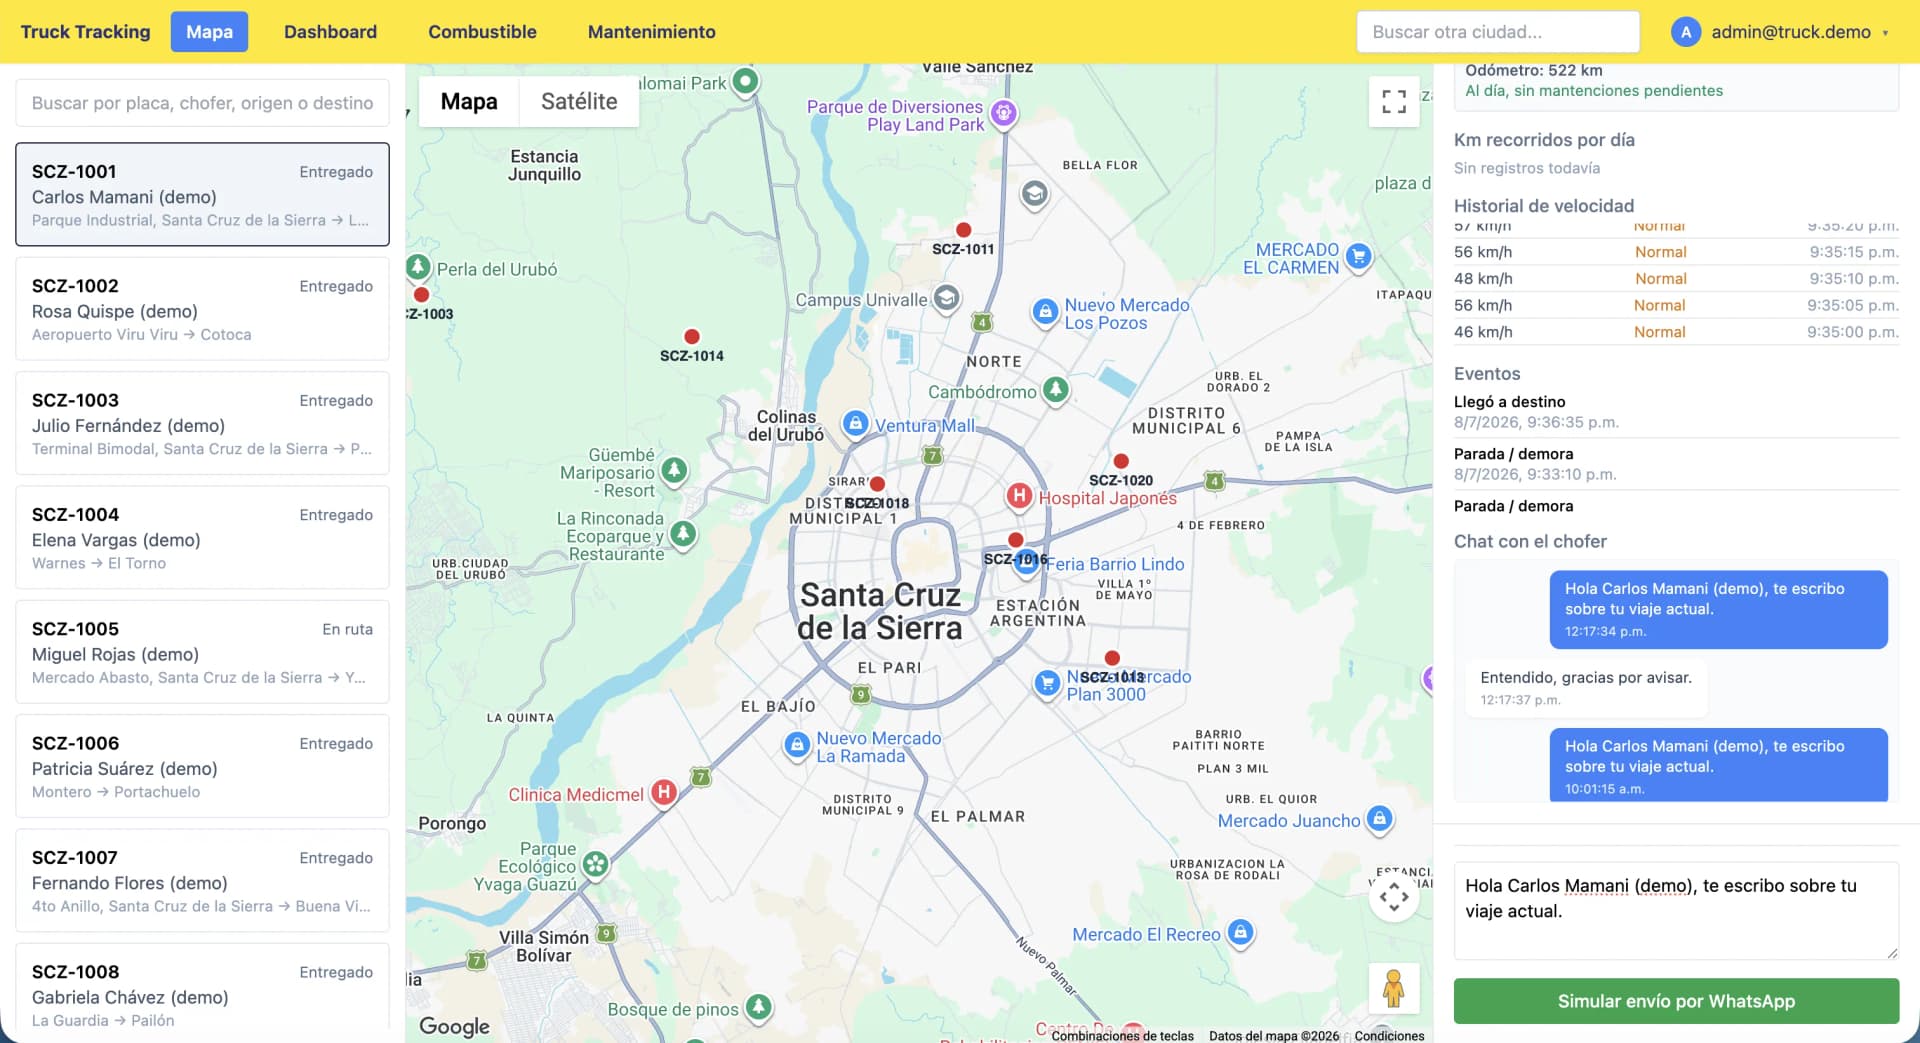Click Clínica Medicmel hospital pin
1920x1043 pixels.
663,793
